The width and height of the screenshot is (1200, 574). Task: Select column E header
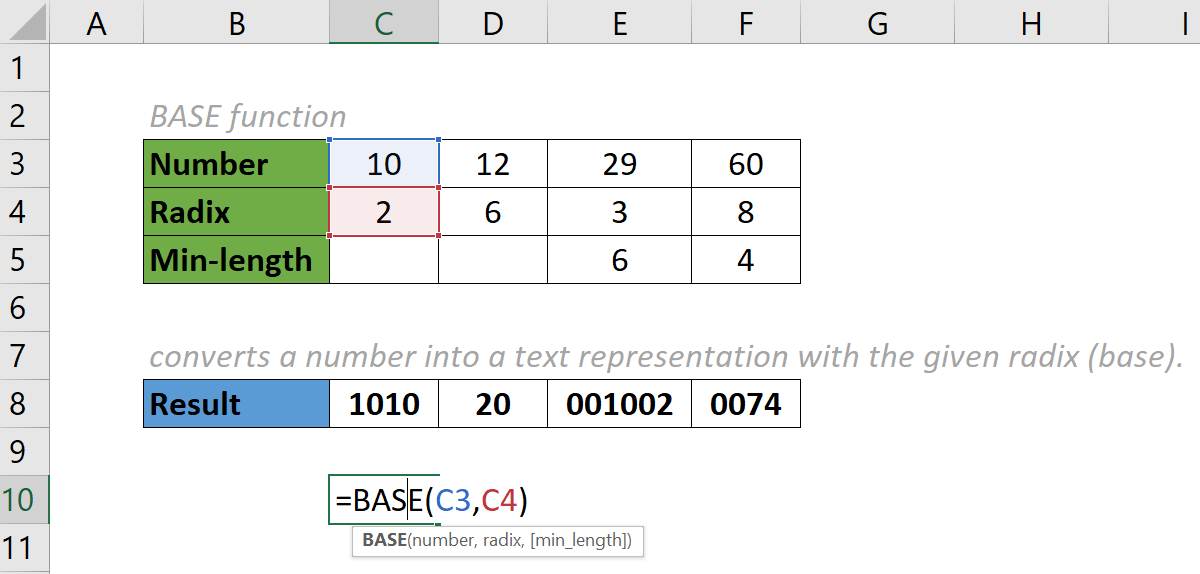pos(620,23)
